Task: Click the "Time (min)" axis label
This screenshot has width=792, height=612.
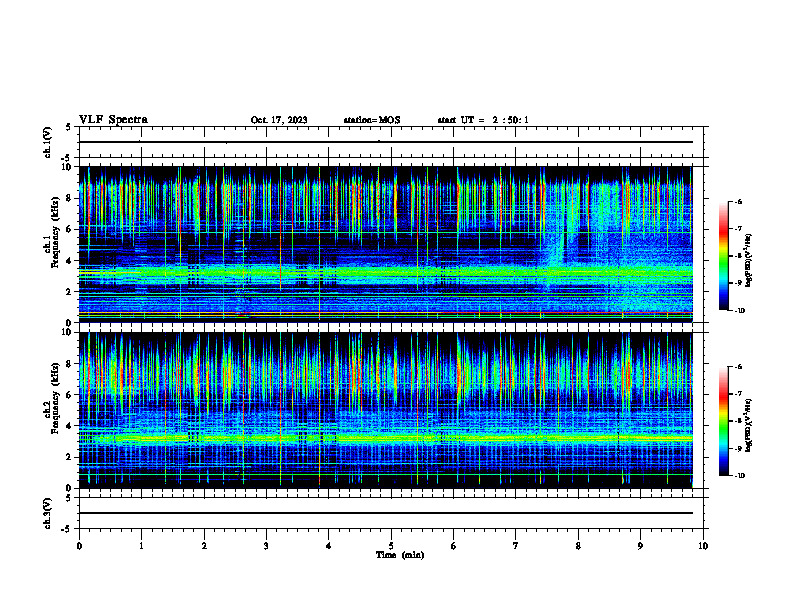Action: 400,555
